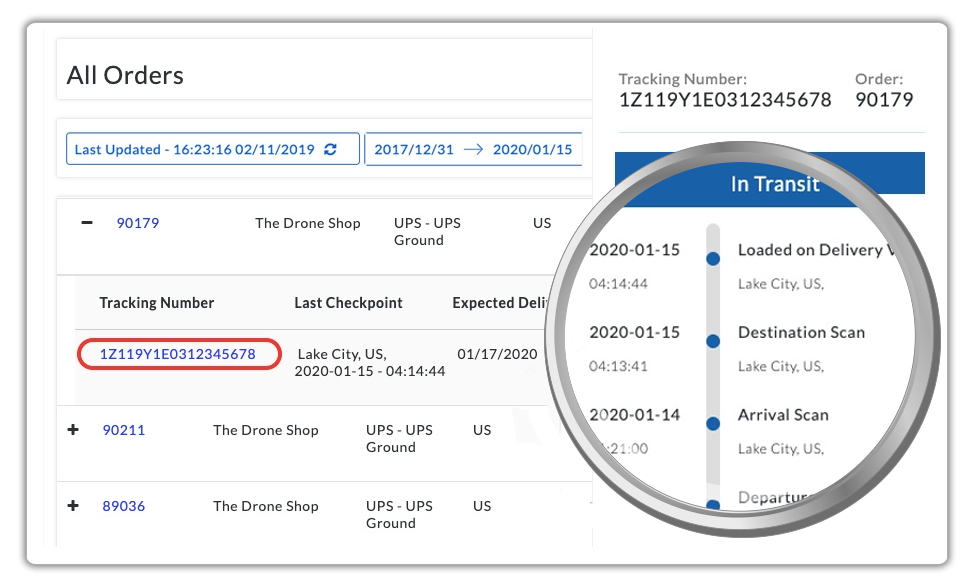Click the order number 90179 in detail panel
The width and height of the screenshot is (972, 586).
tap(884, 100)
